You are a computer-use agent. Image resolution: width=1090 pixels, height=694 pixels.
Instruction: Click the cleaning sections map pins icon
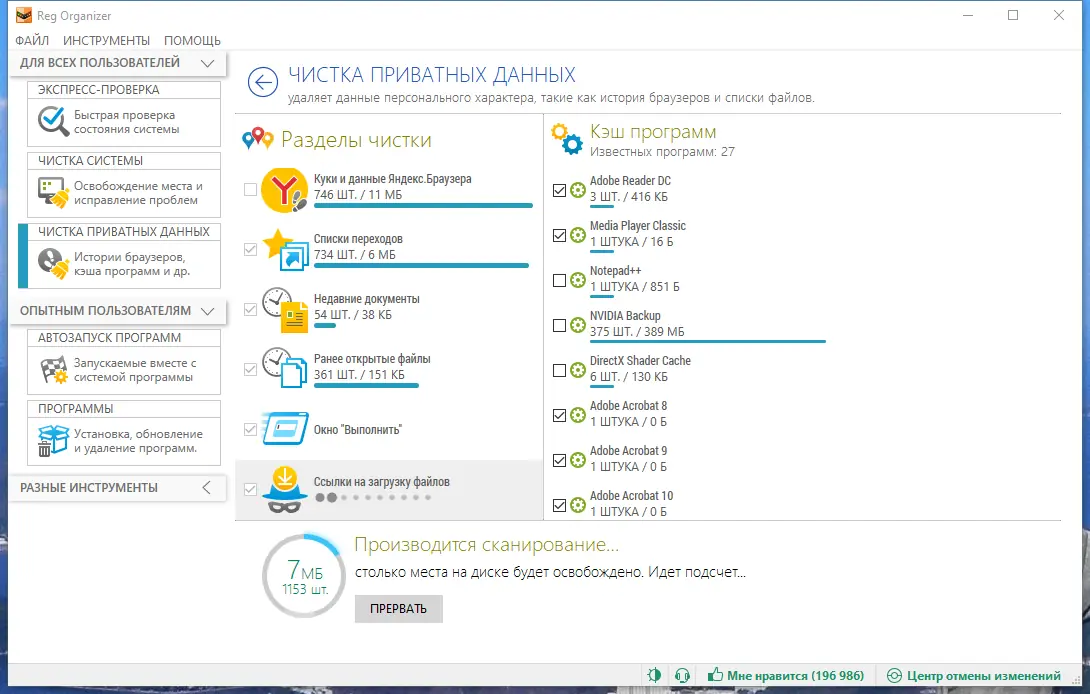click(258, 138)
